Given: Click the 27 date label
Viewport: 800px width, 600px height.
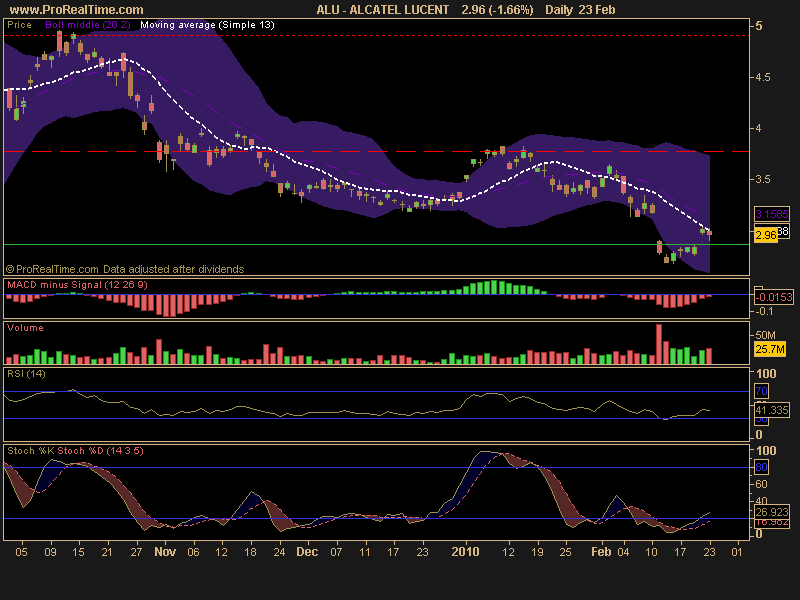Looking at the screenshot, I should coord(136,552).
